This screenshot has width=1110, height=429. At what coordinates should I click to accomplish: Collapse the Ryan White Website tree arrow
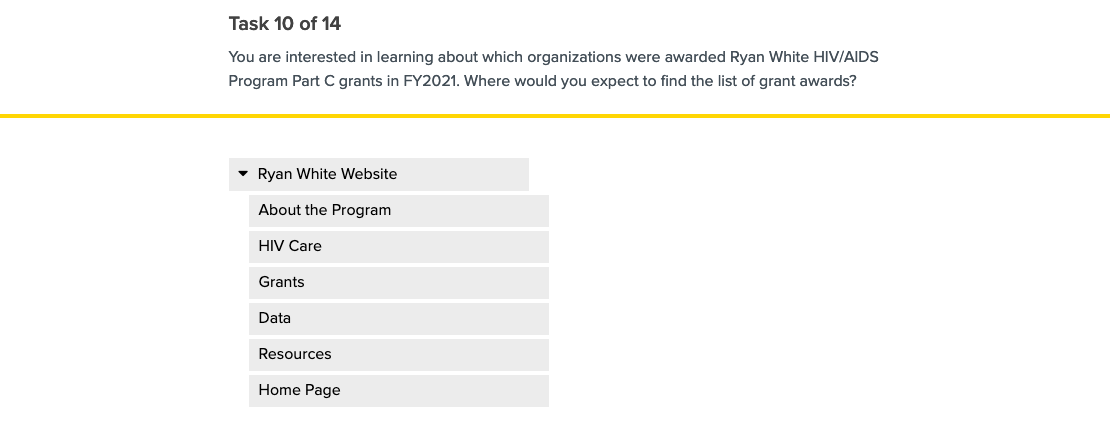coord(243,174)
